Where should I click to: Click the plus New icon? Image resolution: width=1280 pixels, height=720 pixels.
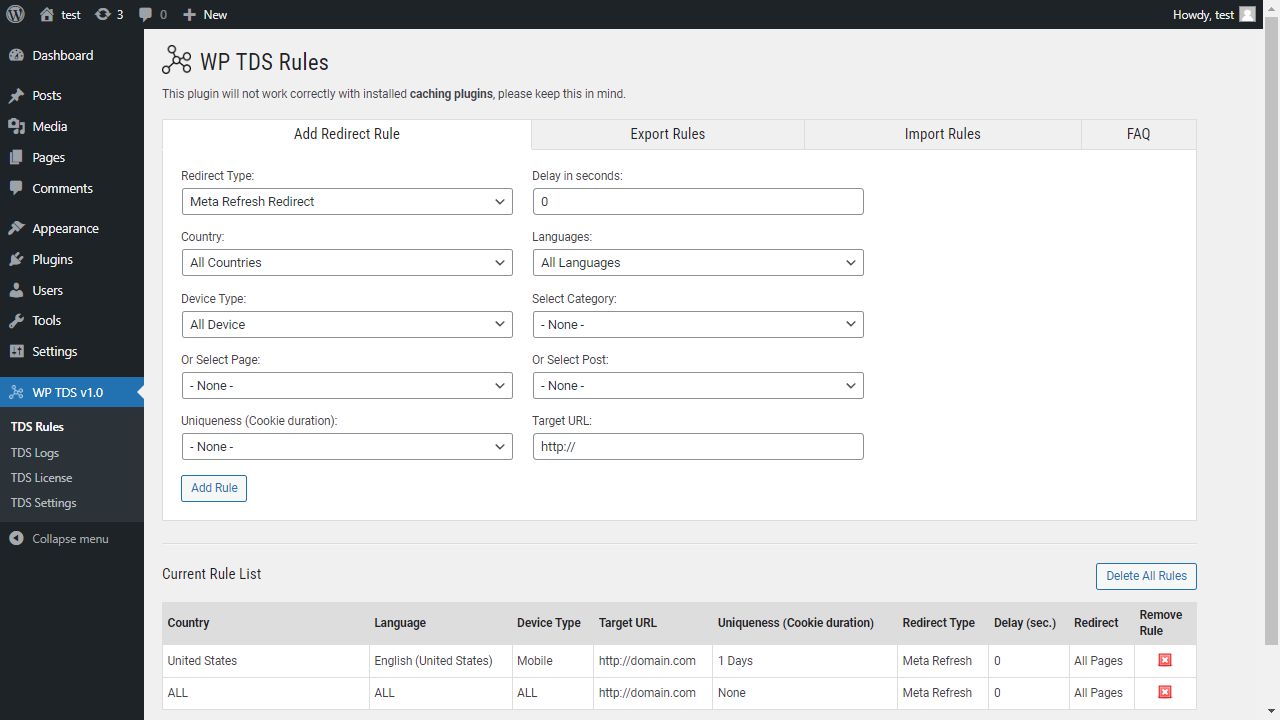(x=189, y=14)
